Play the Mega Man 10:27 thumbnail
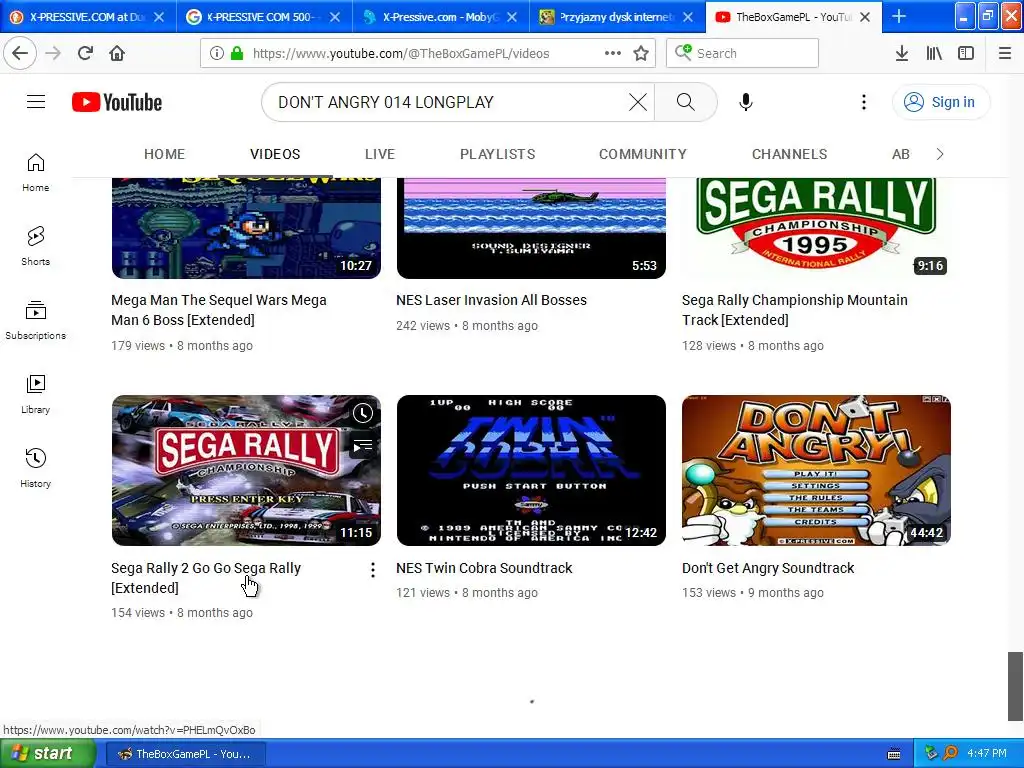This screenshot has height=768, width=1024. pos(246,228)
